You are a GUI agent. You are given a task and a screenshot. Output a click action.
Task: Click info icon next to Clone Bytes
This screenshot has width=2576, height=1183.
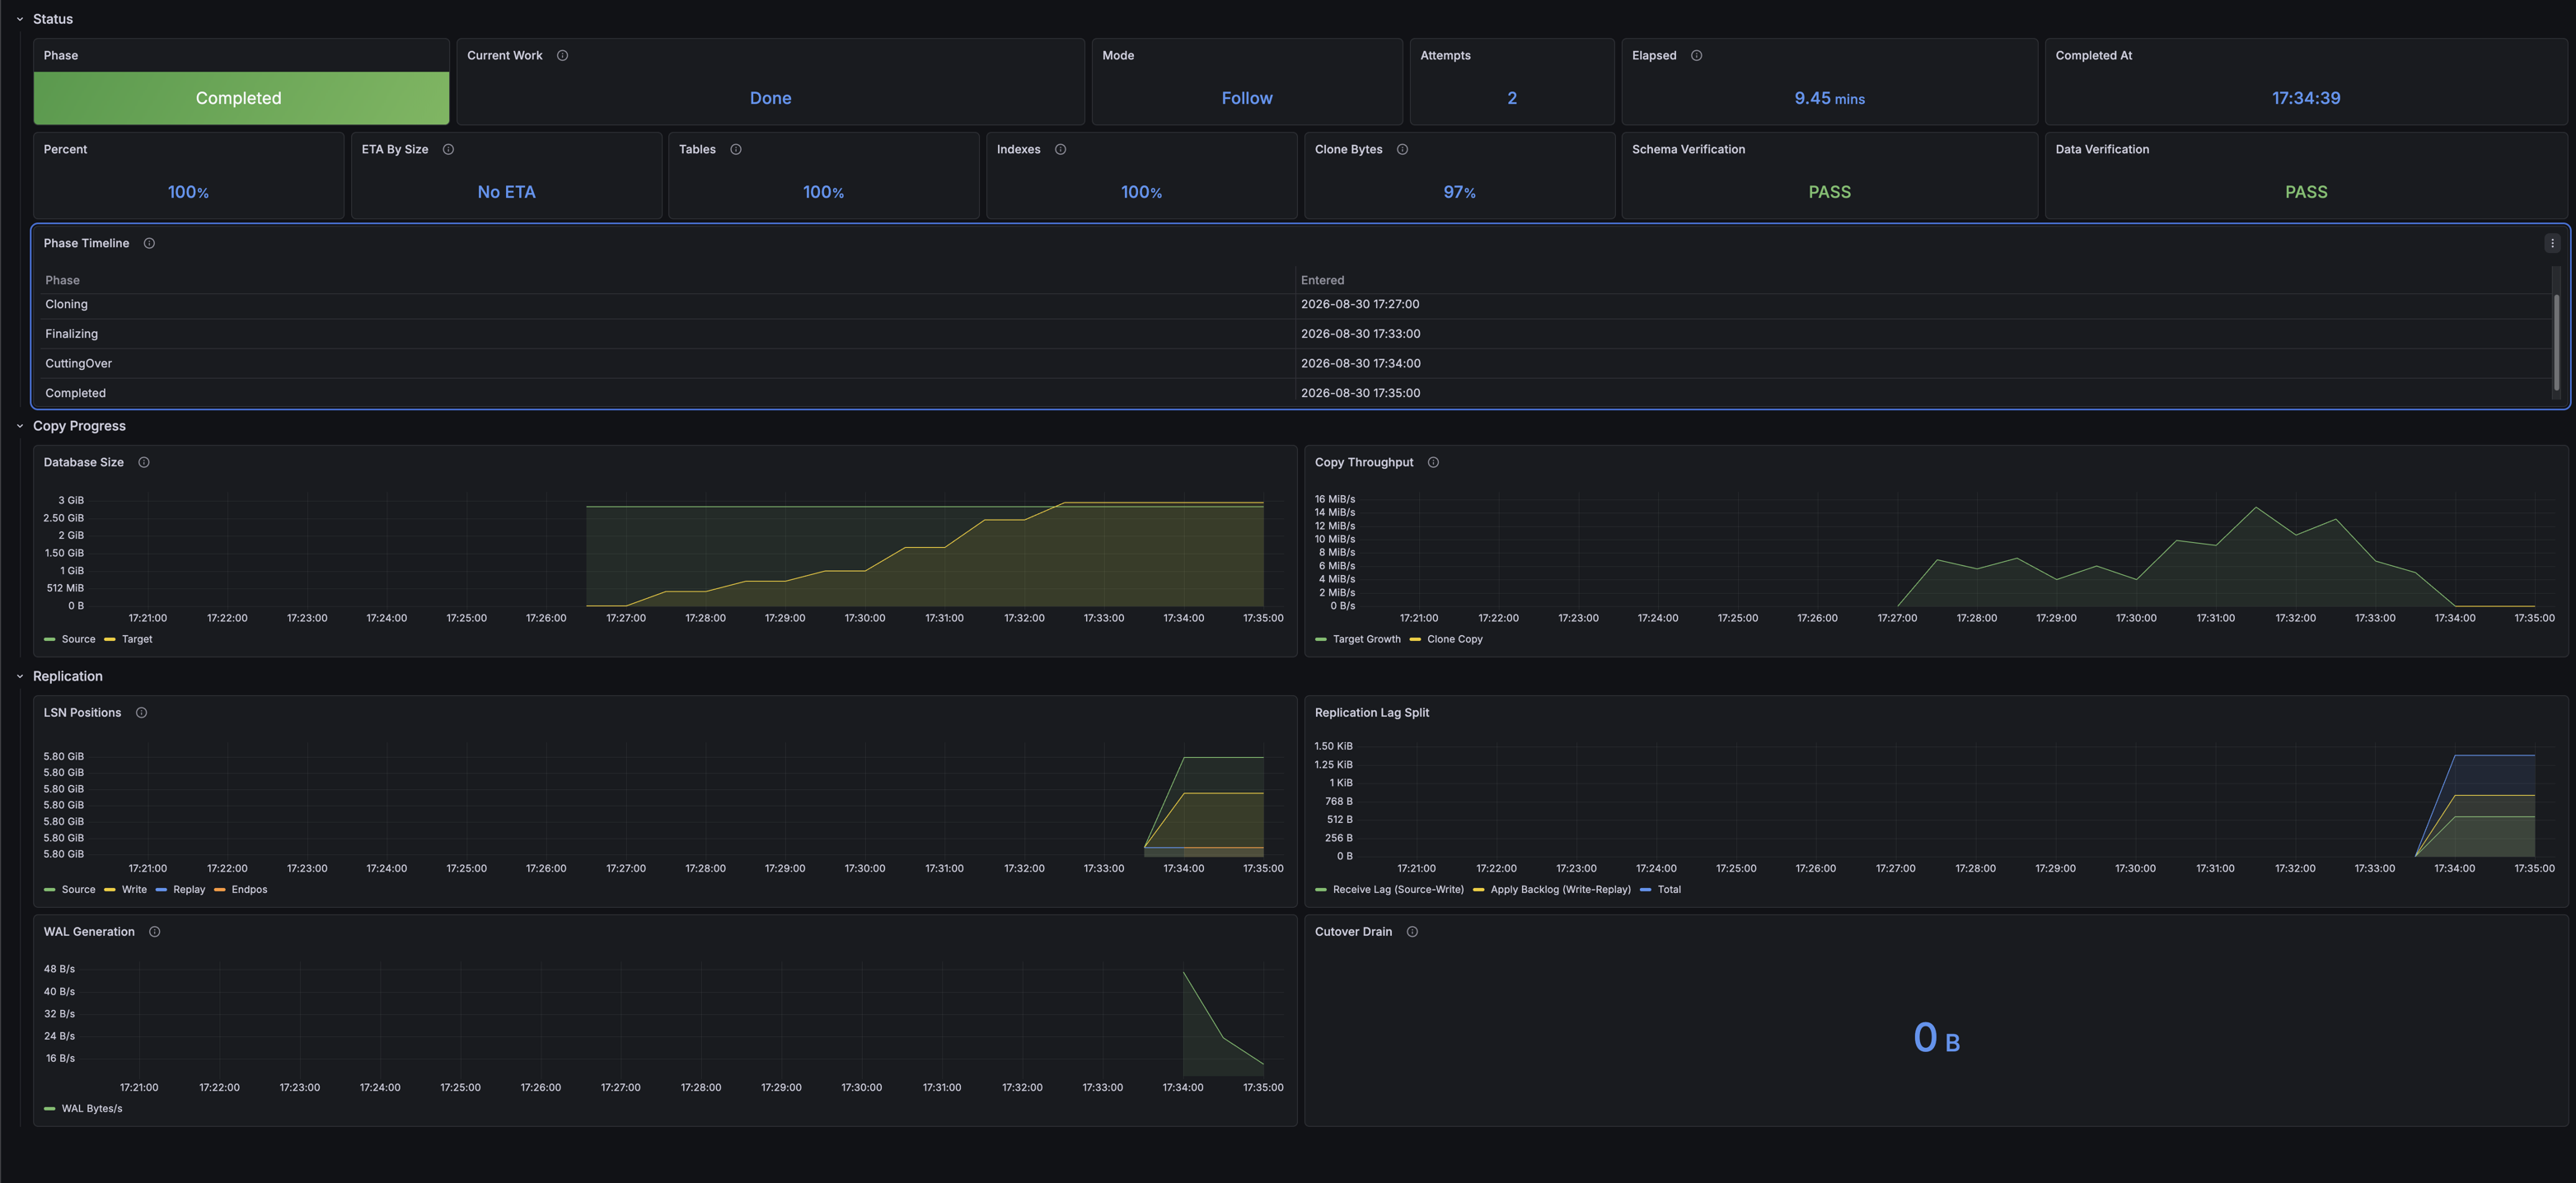pyautogui.click(x=1402, y=150)
